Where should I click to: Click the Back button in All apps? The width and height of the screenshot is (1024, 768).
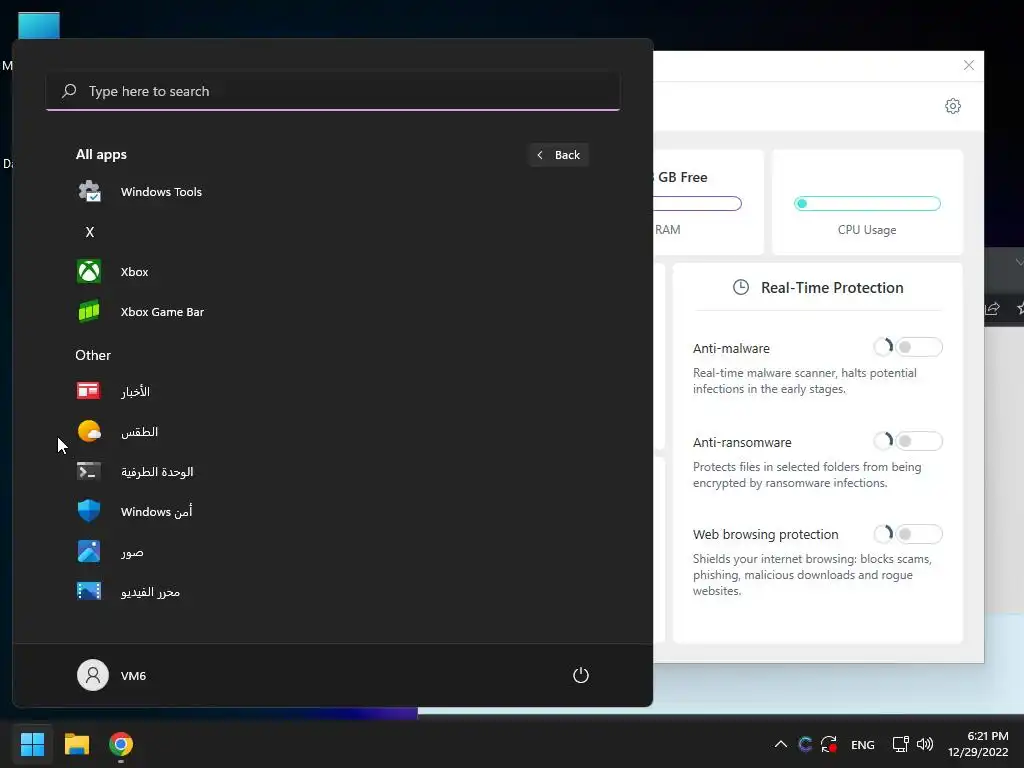click(559, 155)
